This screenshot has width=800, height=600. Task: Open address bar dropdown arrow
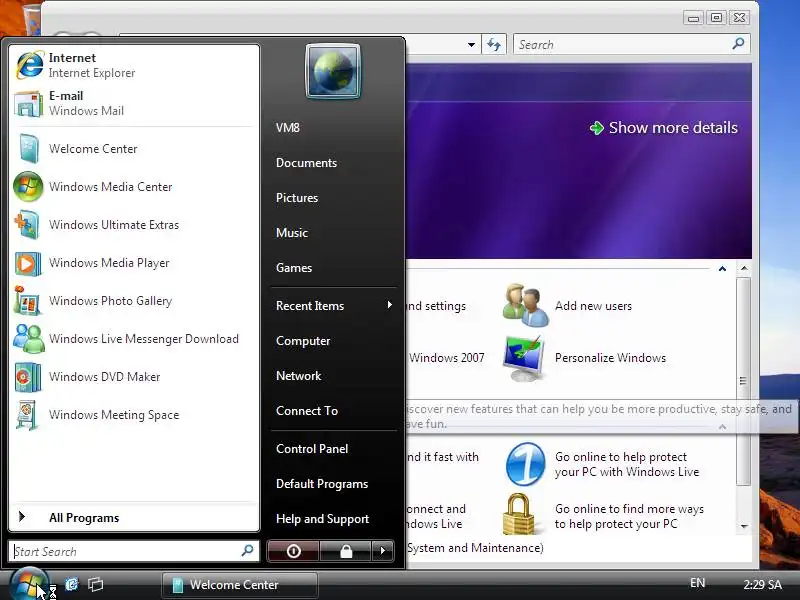pos(471,44)
